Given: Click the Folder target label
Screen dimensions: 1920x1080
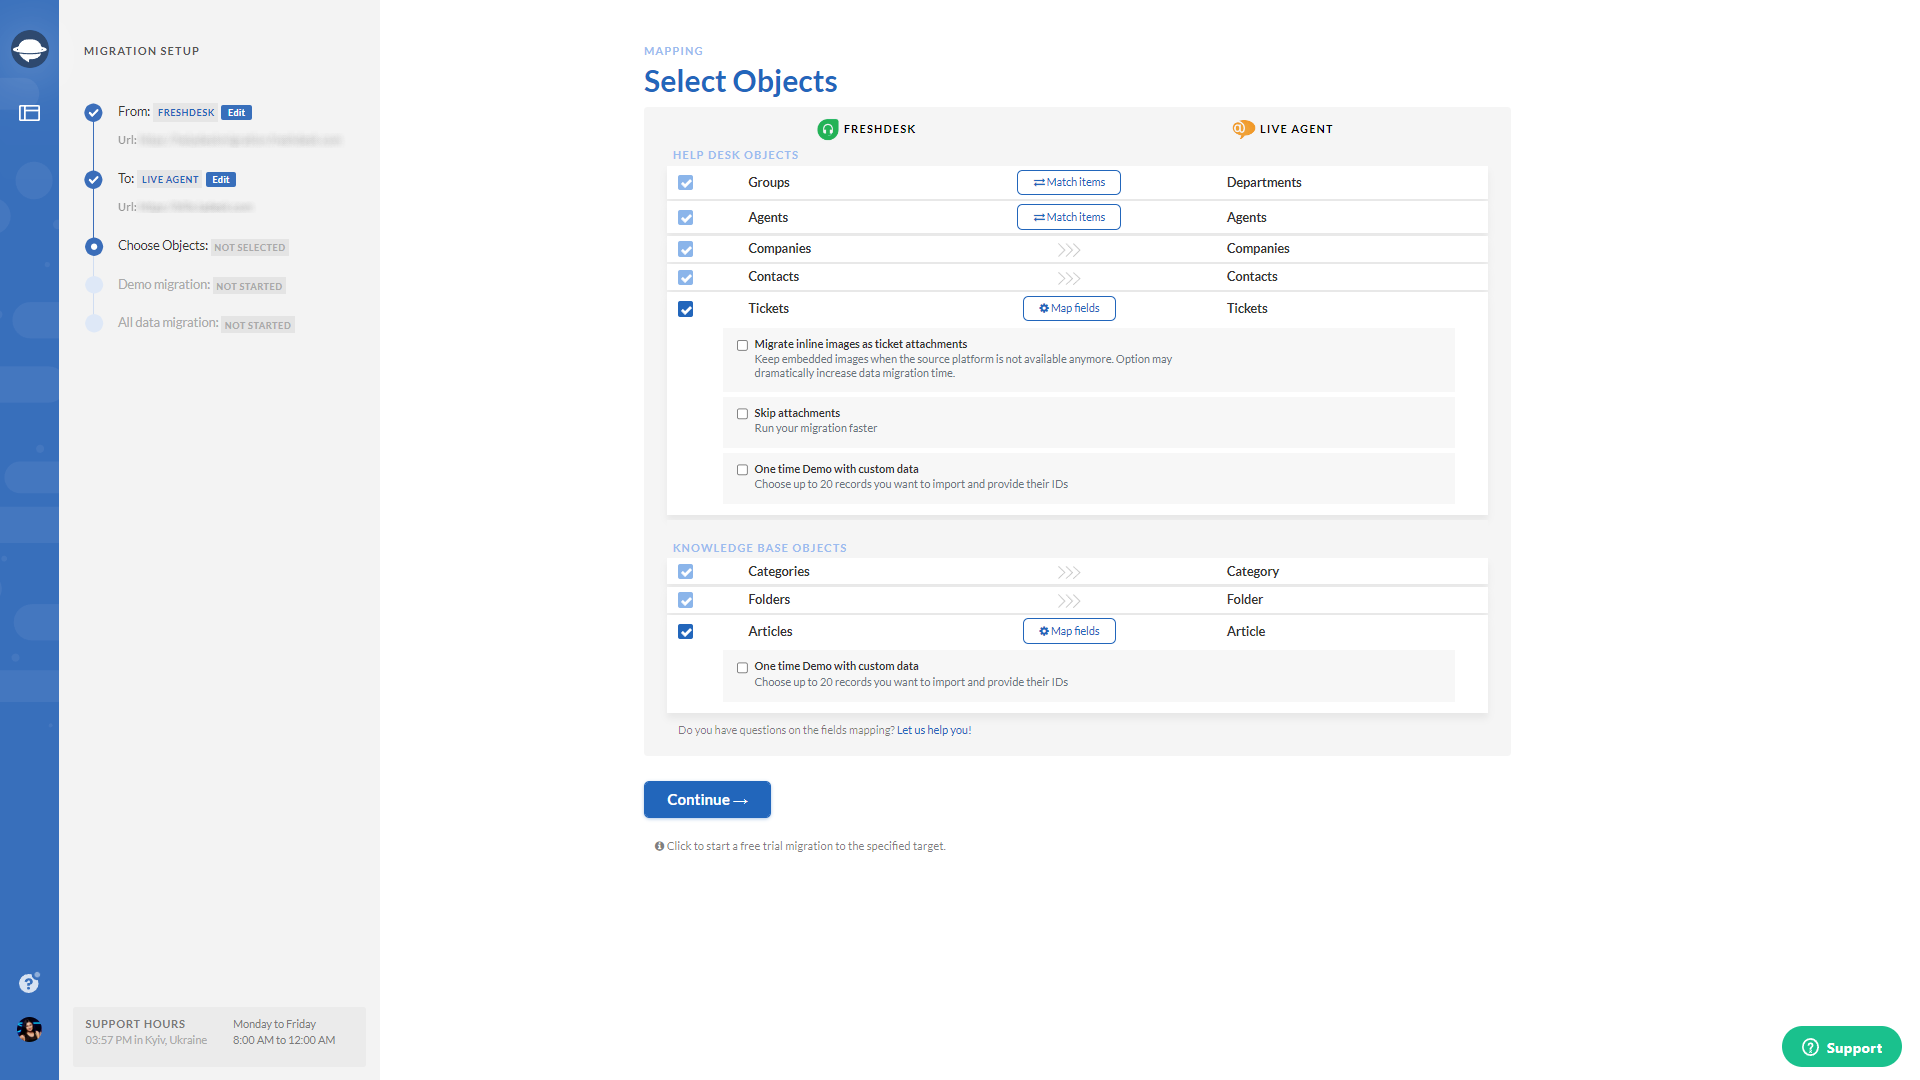Looking at the screenshot, I should (1245, 599).
